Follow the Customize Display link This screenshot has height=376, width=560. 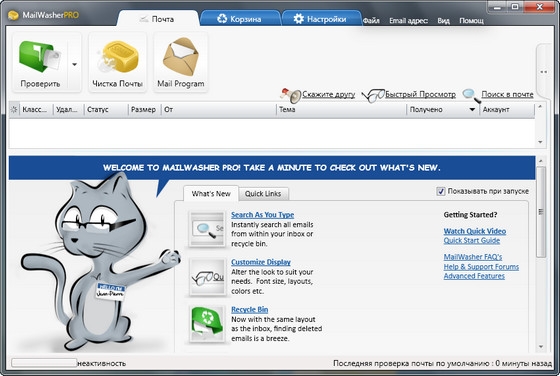coord(261,262)
